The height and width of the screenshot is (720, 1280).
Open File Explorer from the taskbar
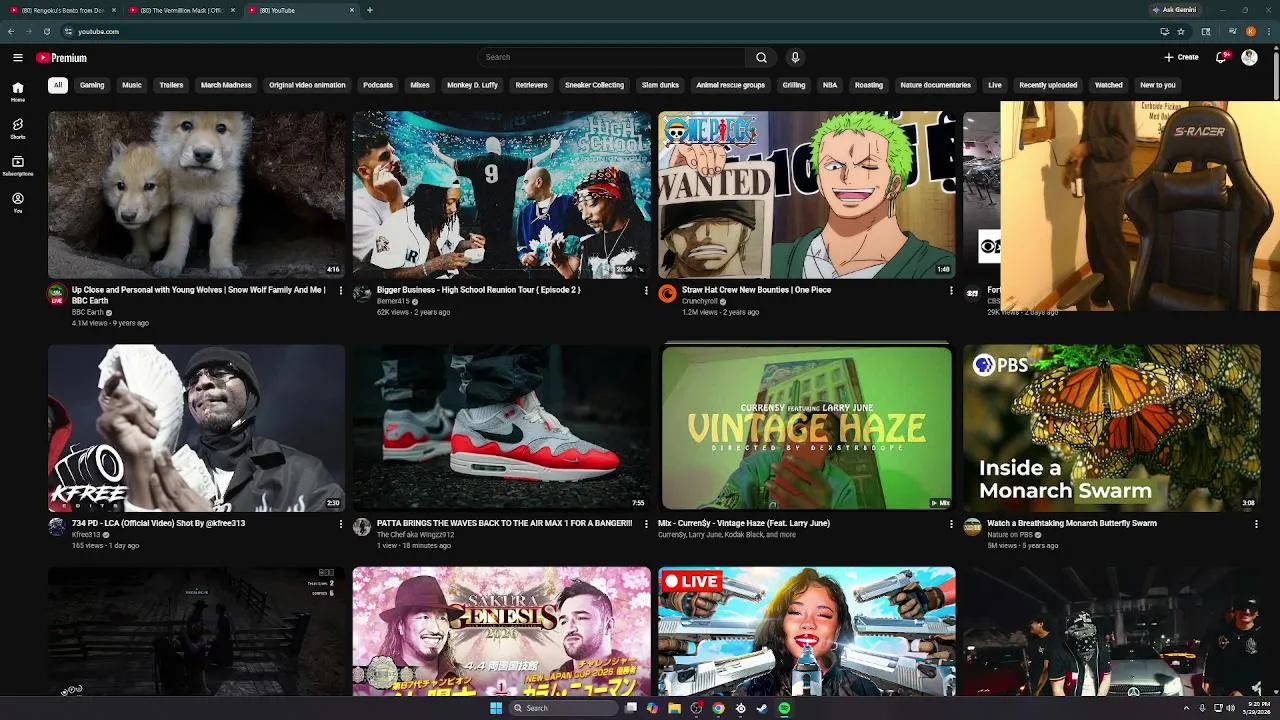(674, 708)
